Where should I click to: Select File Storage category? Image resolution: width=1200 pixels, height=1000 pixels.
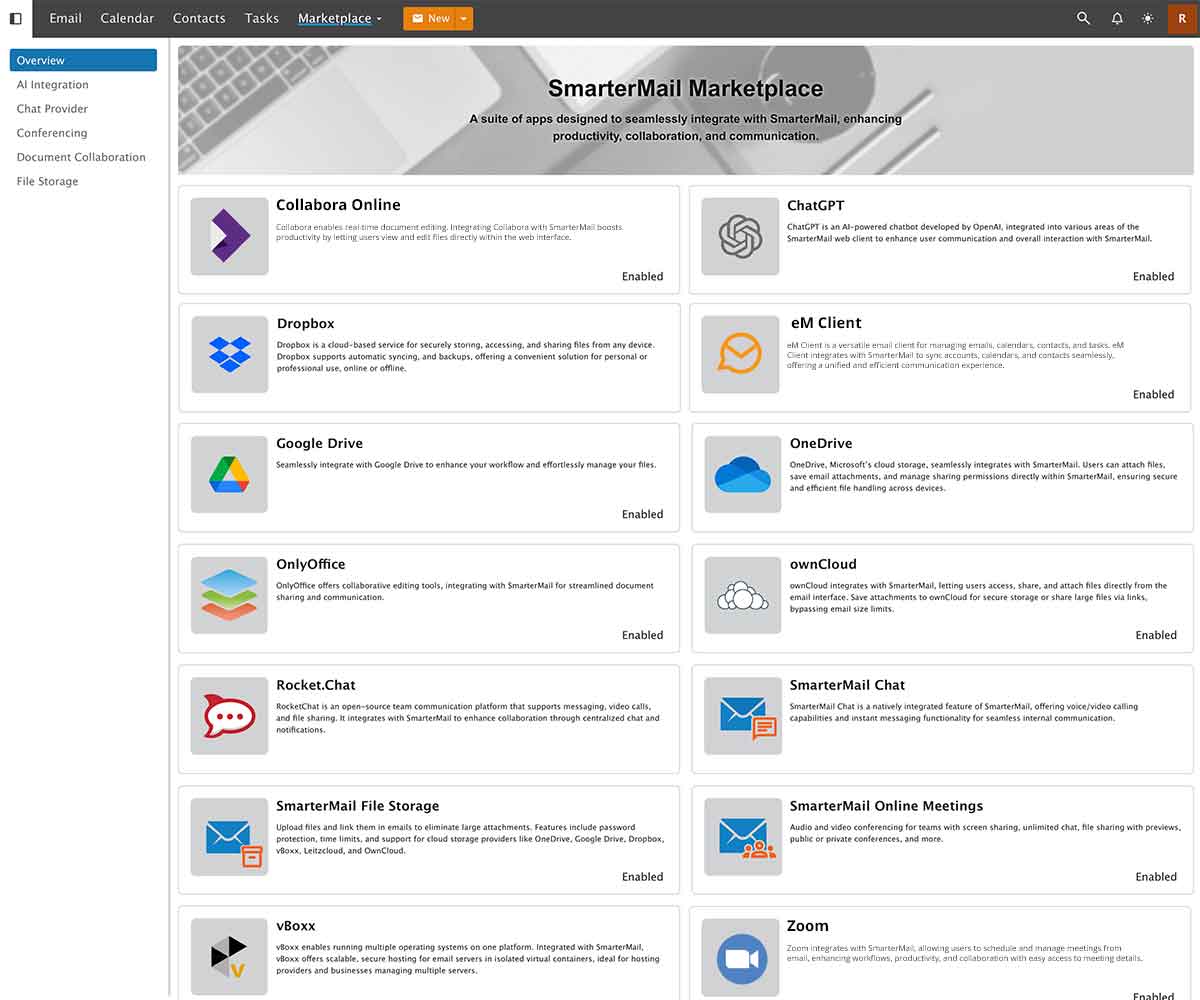click(x=47, y=181)
